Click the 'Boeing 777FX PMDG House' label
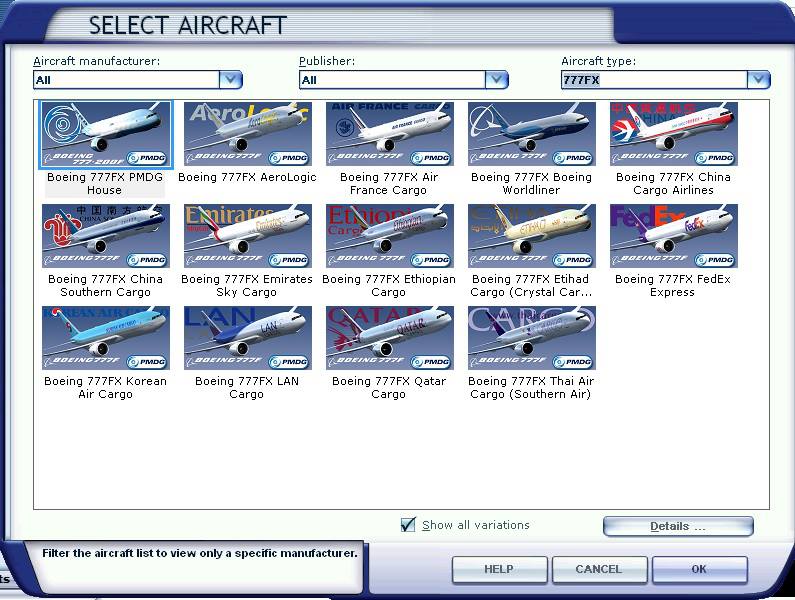This screenshot has width=795, height=600. pos(105,184)
